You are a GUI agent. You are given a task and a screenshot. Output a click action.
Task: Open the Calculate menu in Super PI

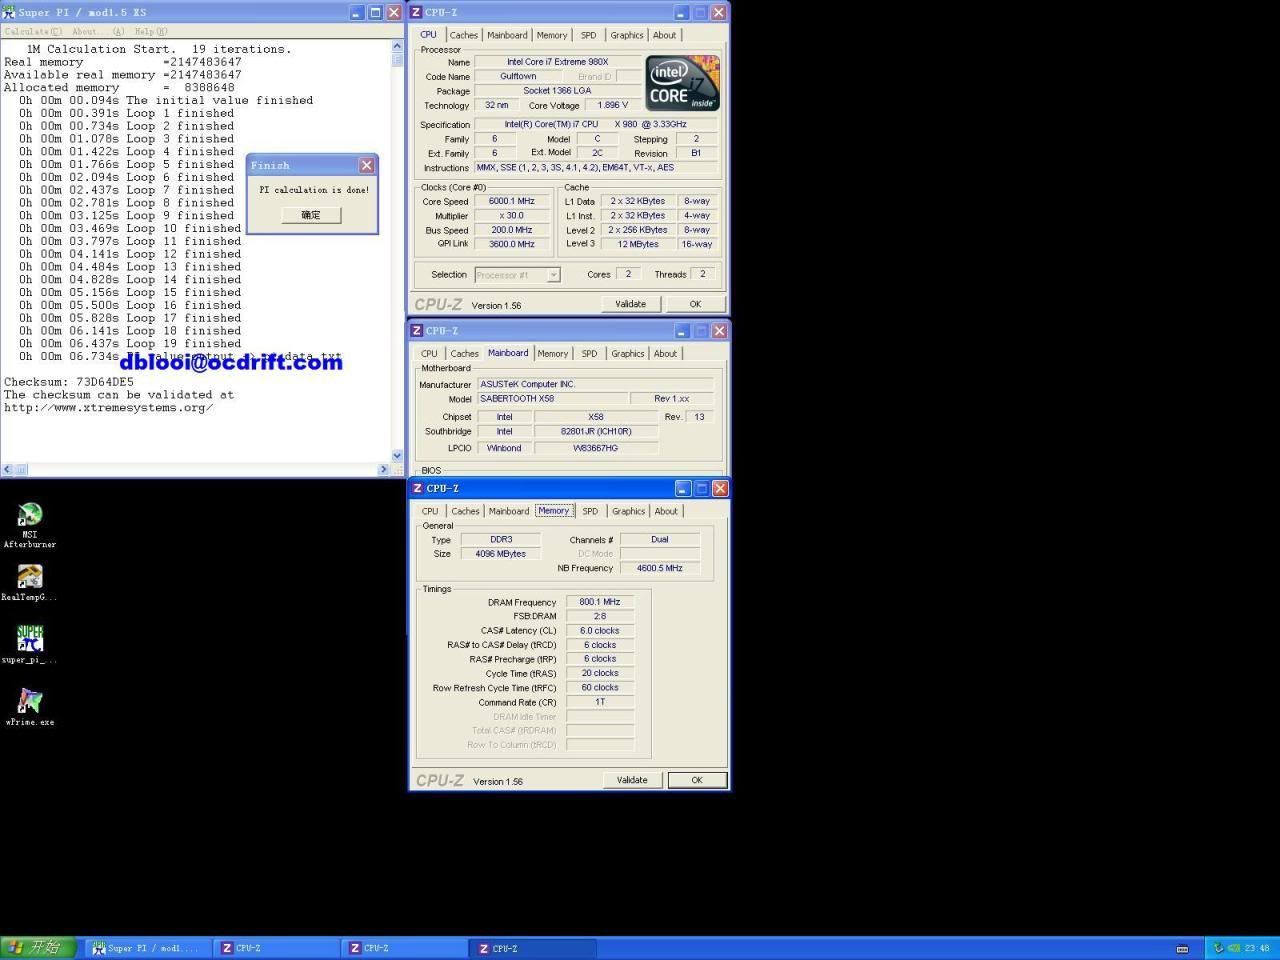click(34, 31)
